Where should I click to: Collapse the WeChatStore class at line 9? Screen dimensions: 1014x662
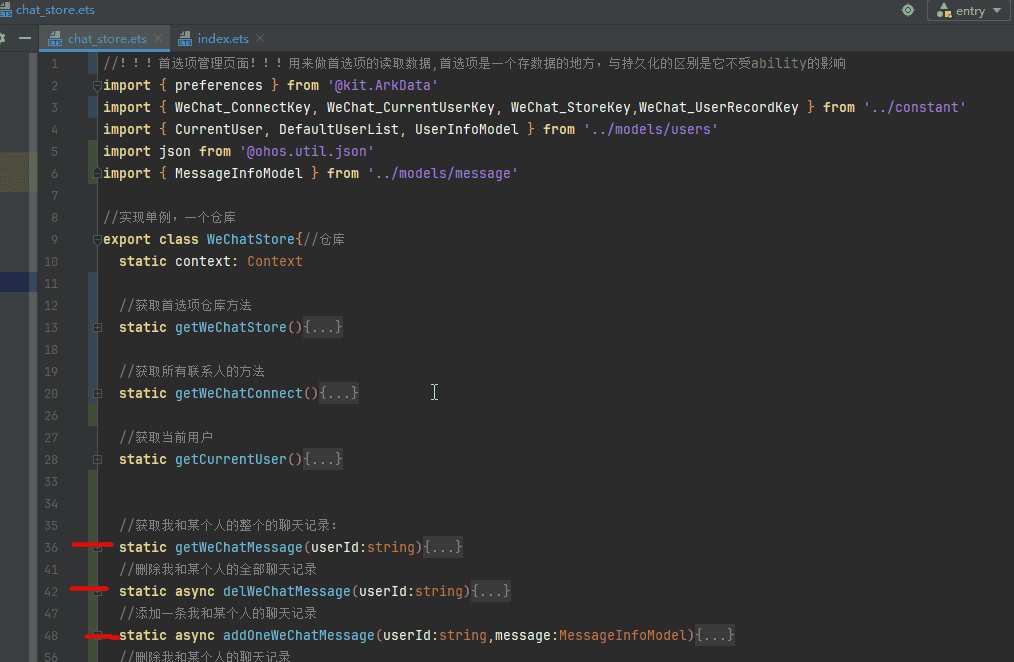(97, 240)
